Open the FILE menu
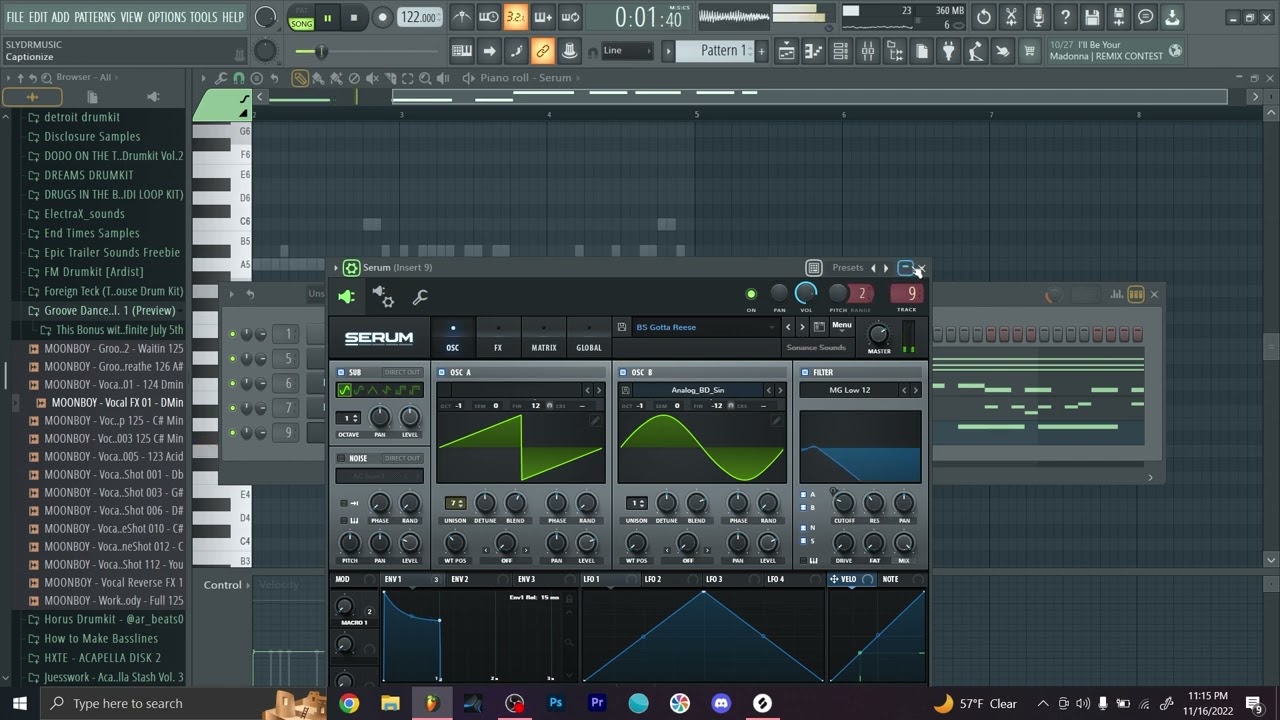Viewport: 1280px width, 720px height. pos(15,17)
